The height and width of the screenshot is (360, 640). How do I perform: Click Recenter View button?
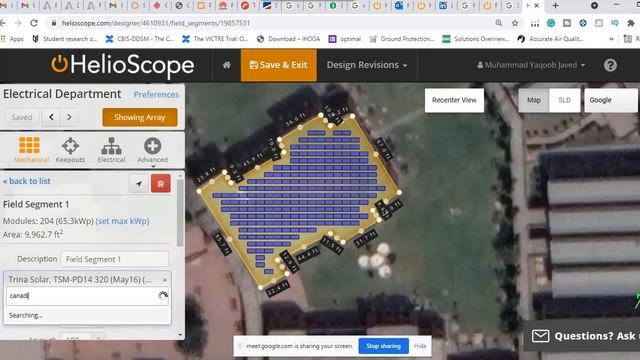pos(454,100)
